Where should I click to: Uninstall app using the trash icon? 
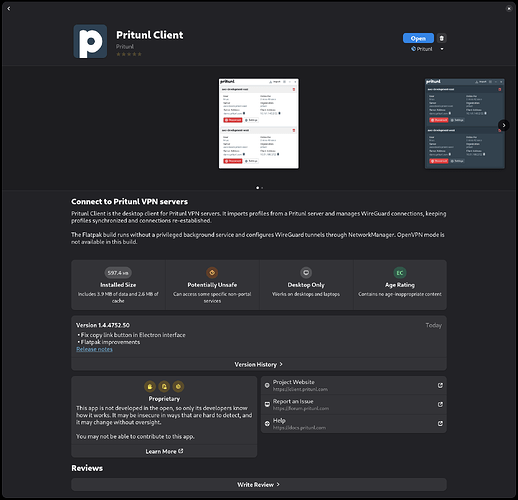tap(441, 38)
